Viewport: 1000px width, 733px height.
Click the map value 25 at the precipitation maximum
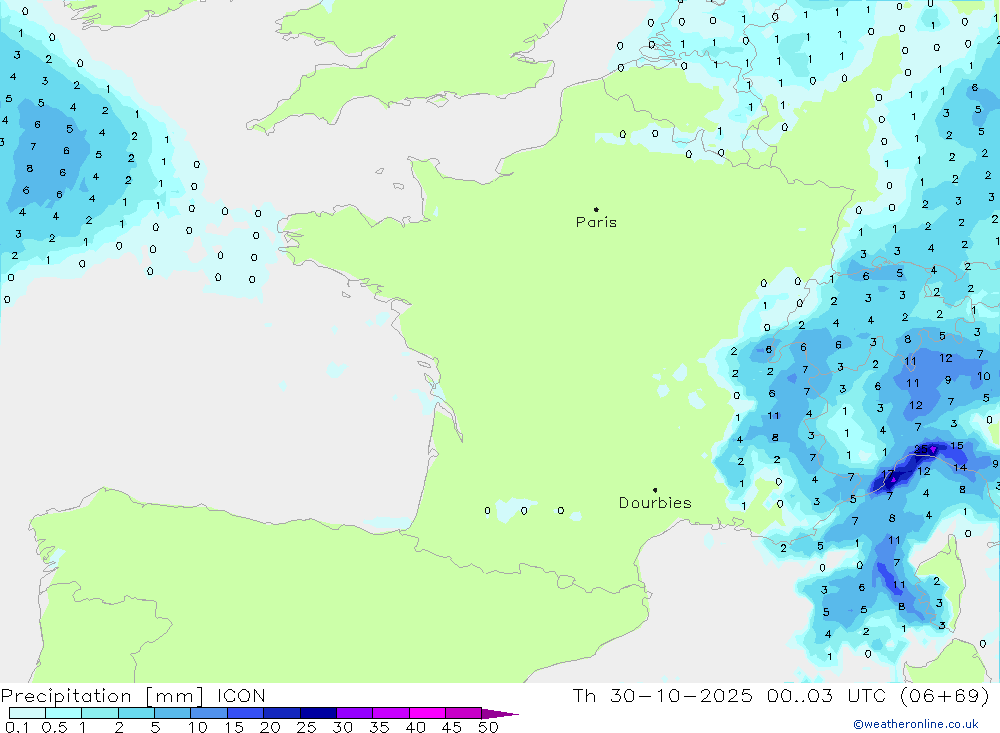[921, 449]
